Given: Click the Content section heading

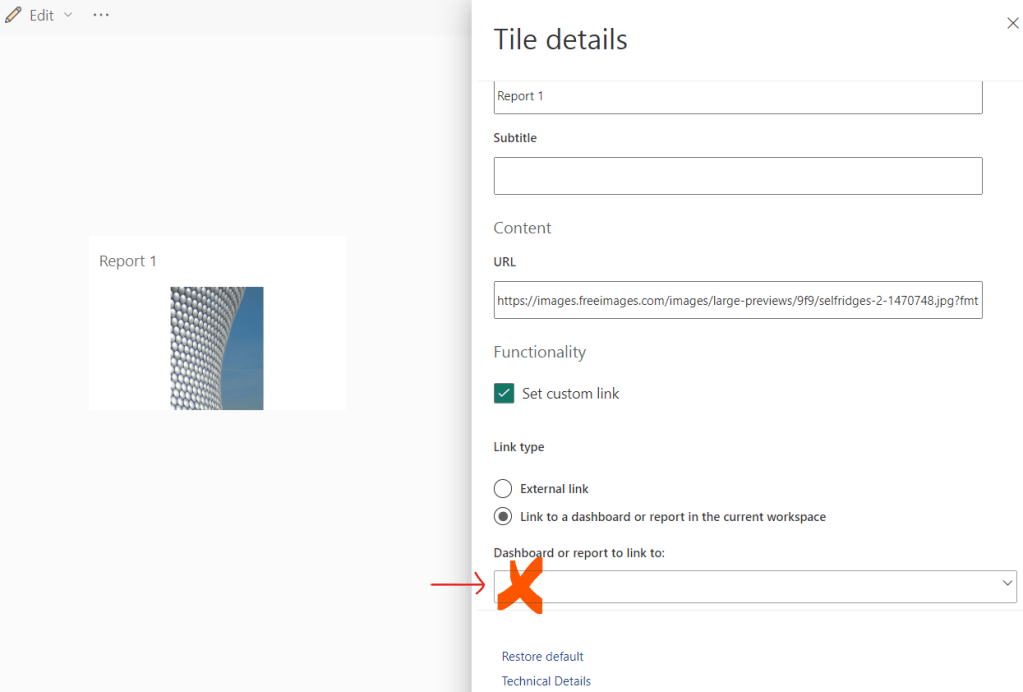Looking at the screenshot, I should tap(522, 228).
